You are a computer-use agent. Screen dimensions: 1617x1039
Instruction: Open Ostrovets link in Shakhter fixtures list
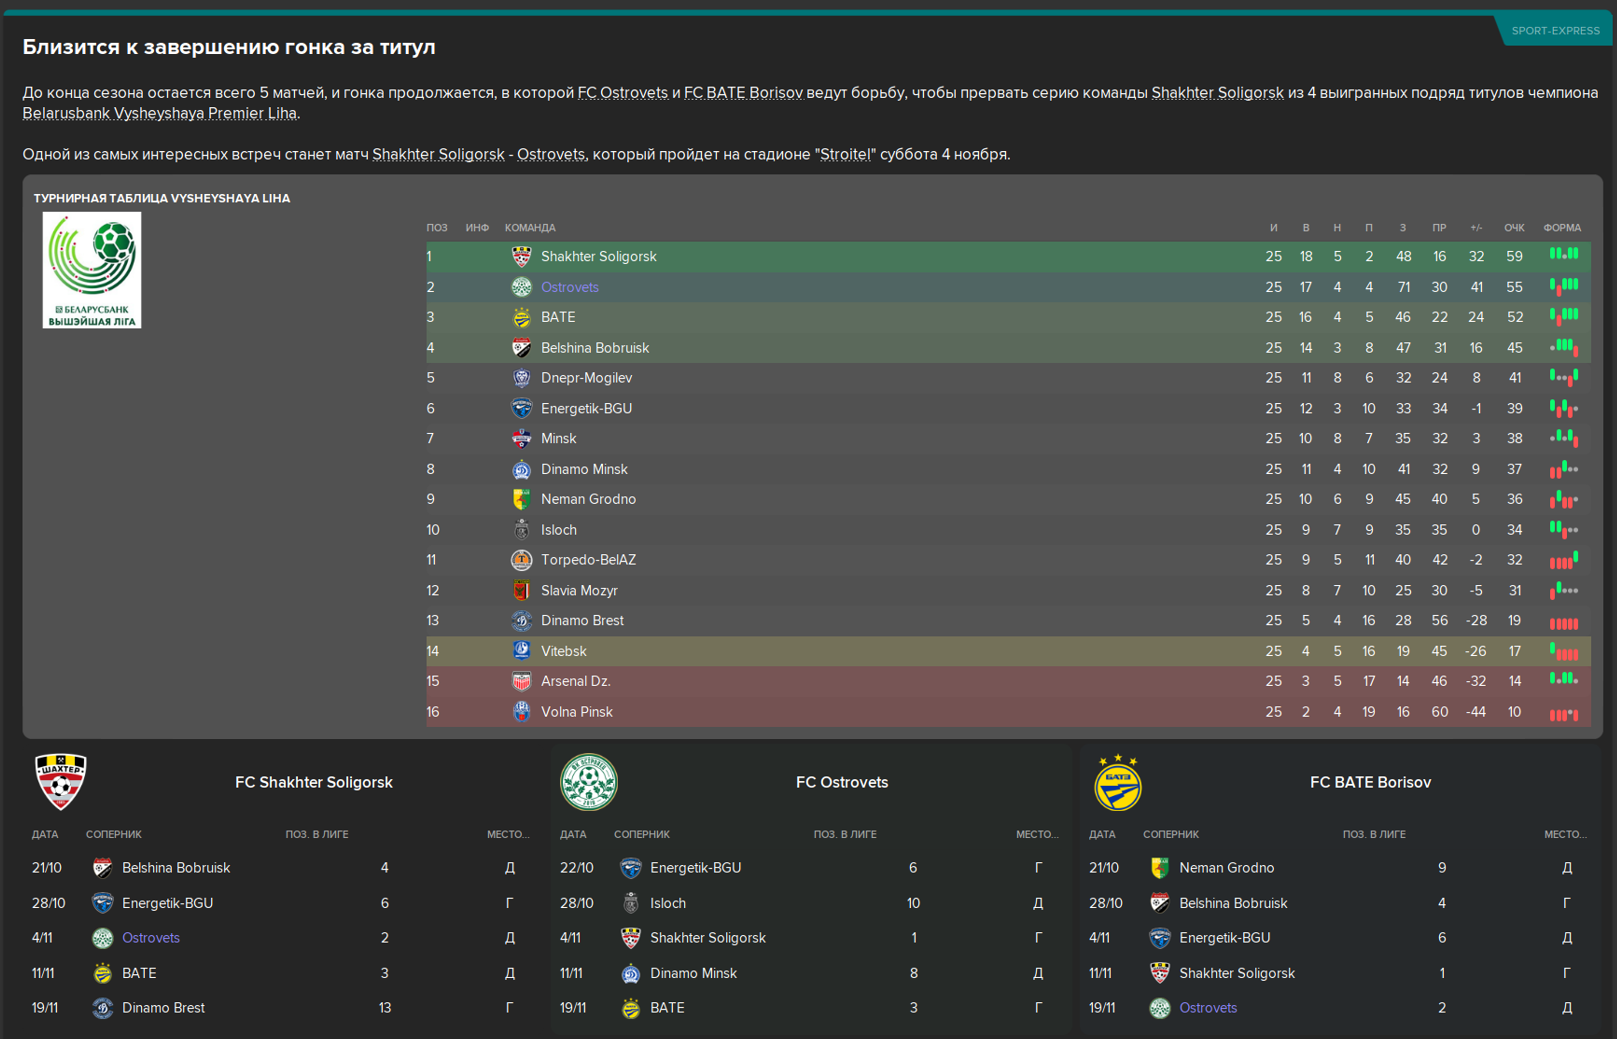click(151, 938)
